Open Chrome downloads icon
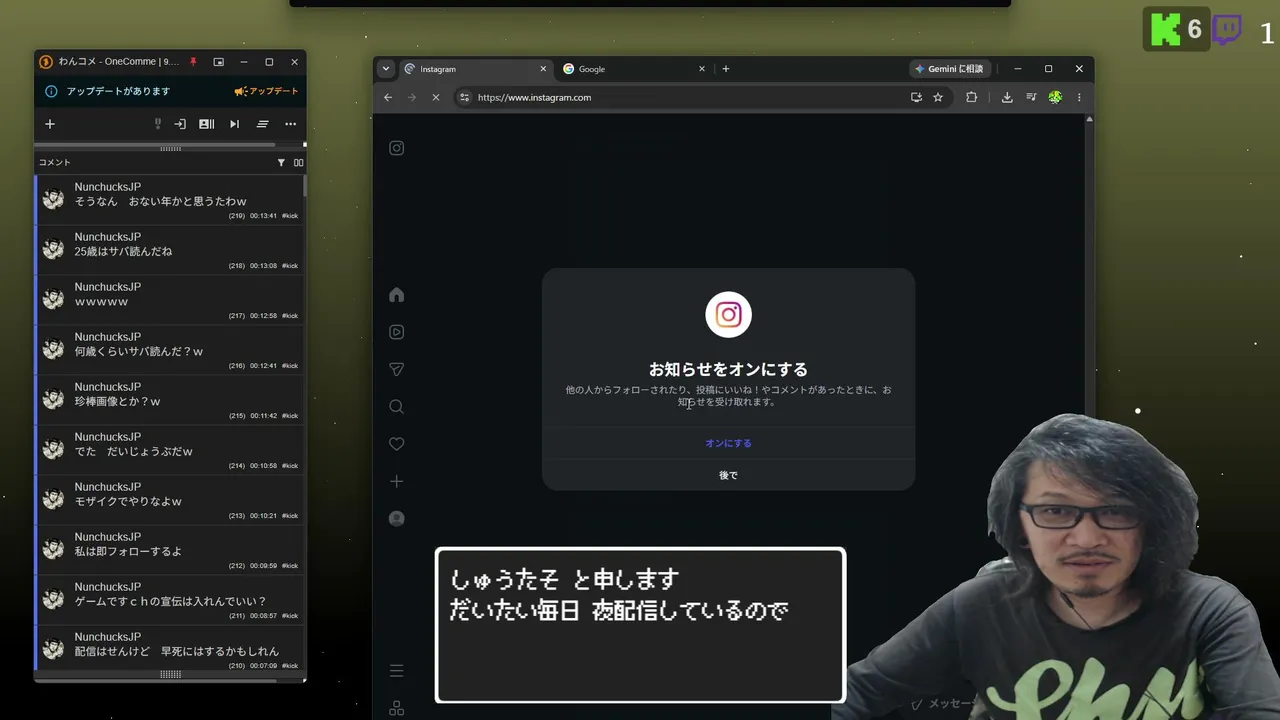This screenshot has width=1280, height=720. [1007, 97]
